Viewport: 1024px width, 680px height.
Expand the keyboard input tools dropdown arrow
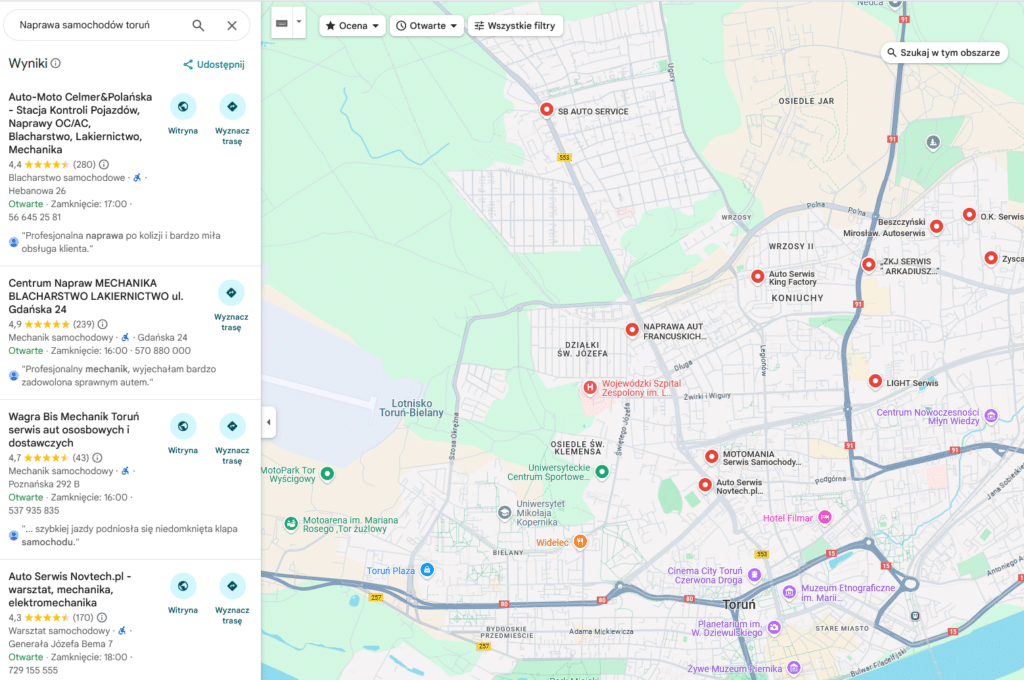[298, 21]
